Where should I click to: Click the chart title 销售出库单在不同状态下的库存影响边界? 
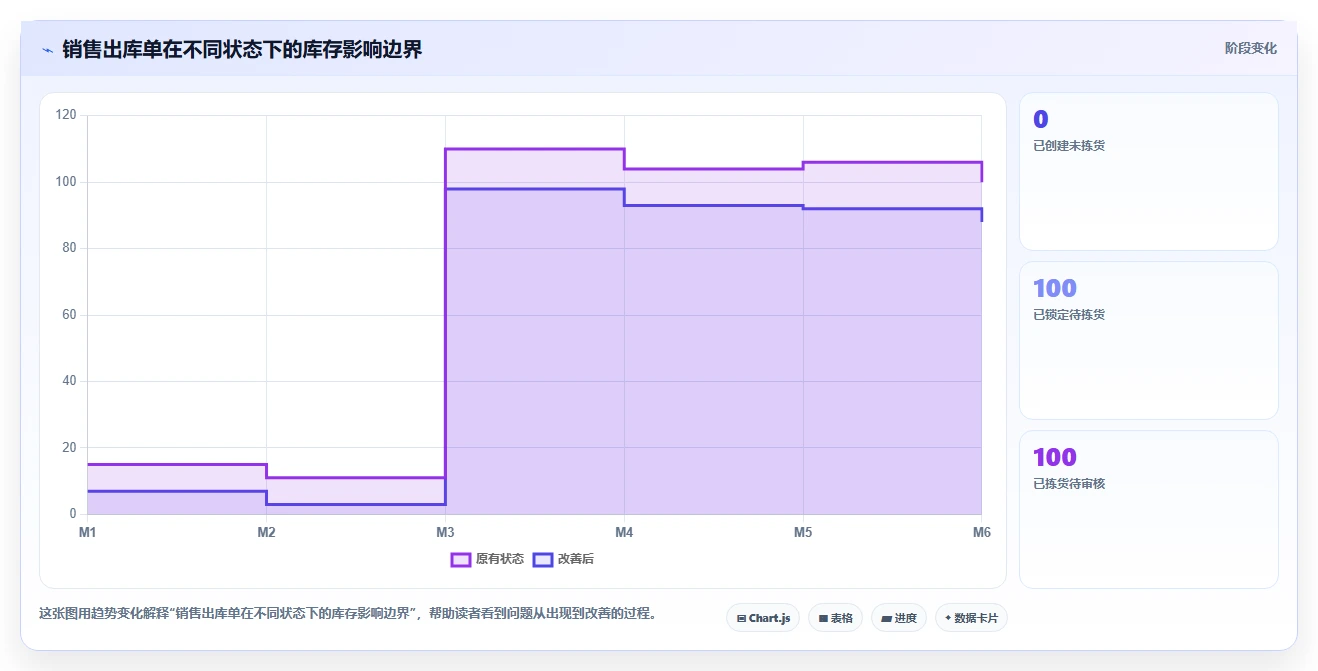click(242, 49)
